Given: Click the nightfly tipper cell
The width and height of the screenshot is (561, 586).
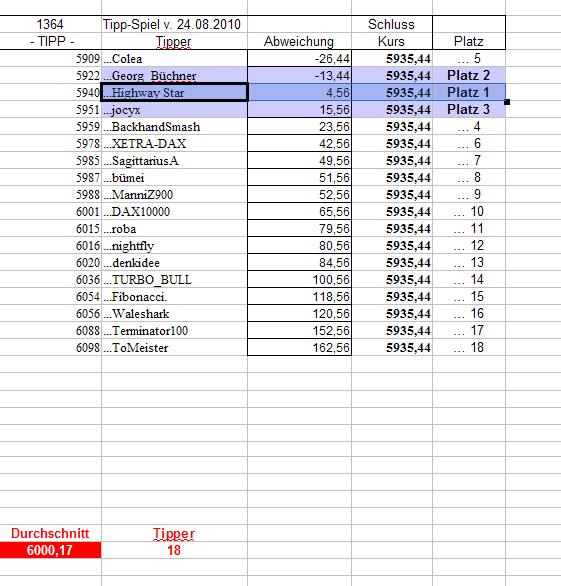Looking at the screenshot, I should point(174,246).
